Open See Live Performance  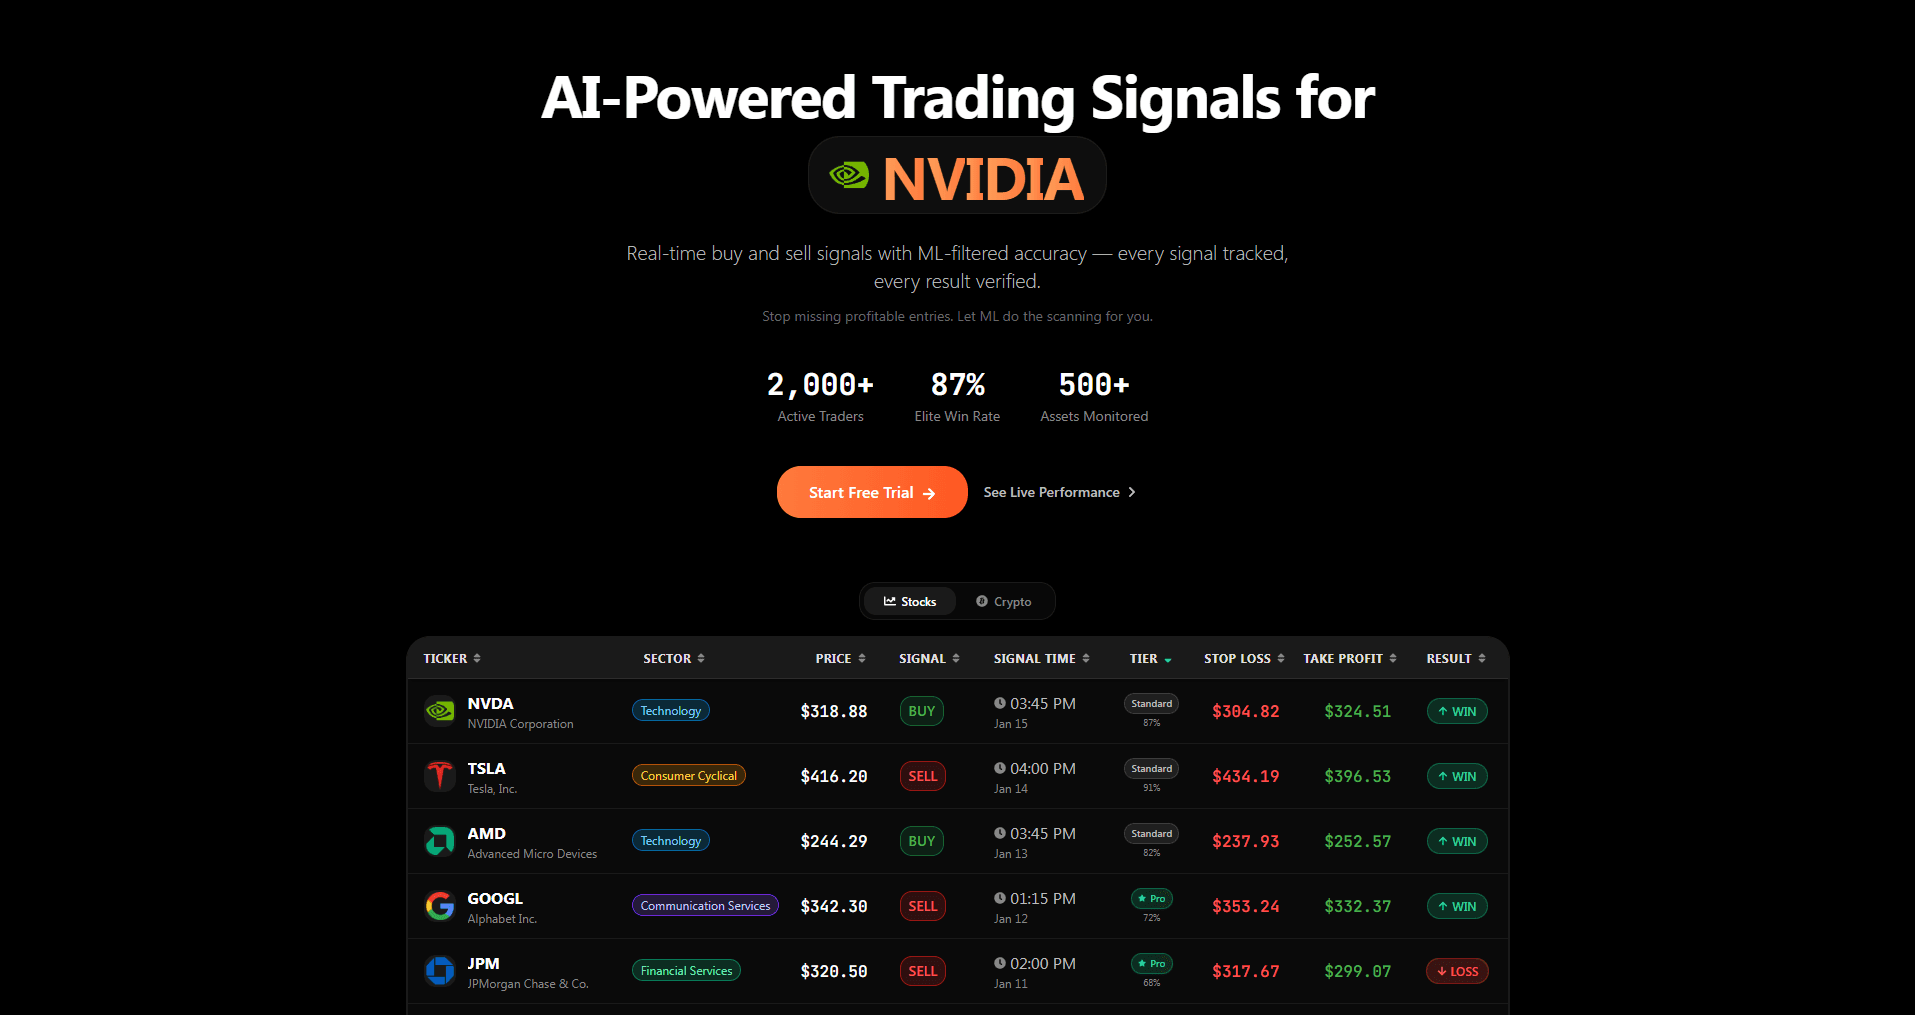(x=1059, y=492)
